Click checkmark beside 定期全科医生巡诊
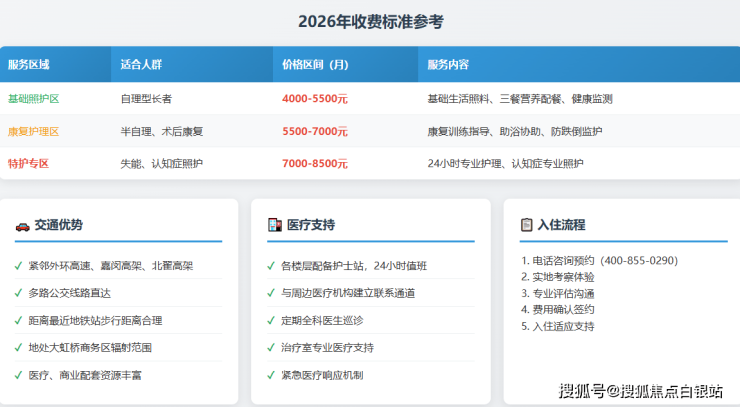Screen dimensions: 740x407 [x=271, y=320]
